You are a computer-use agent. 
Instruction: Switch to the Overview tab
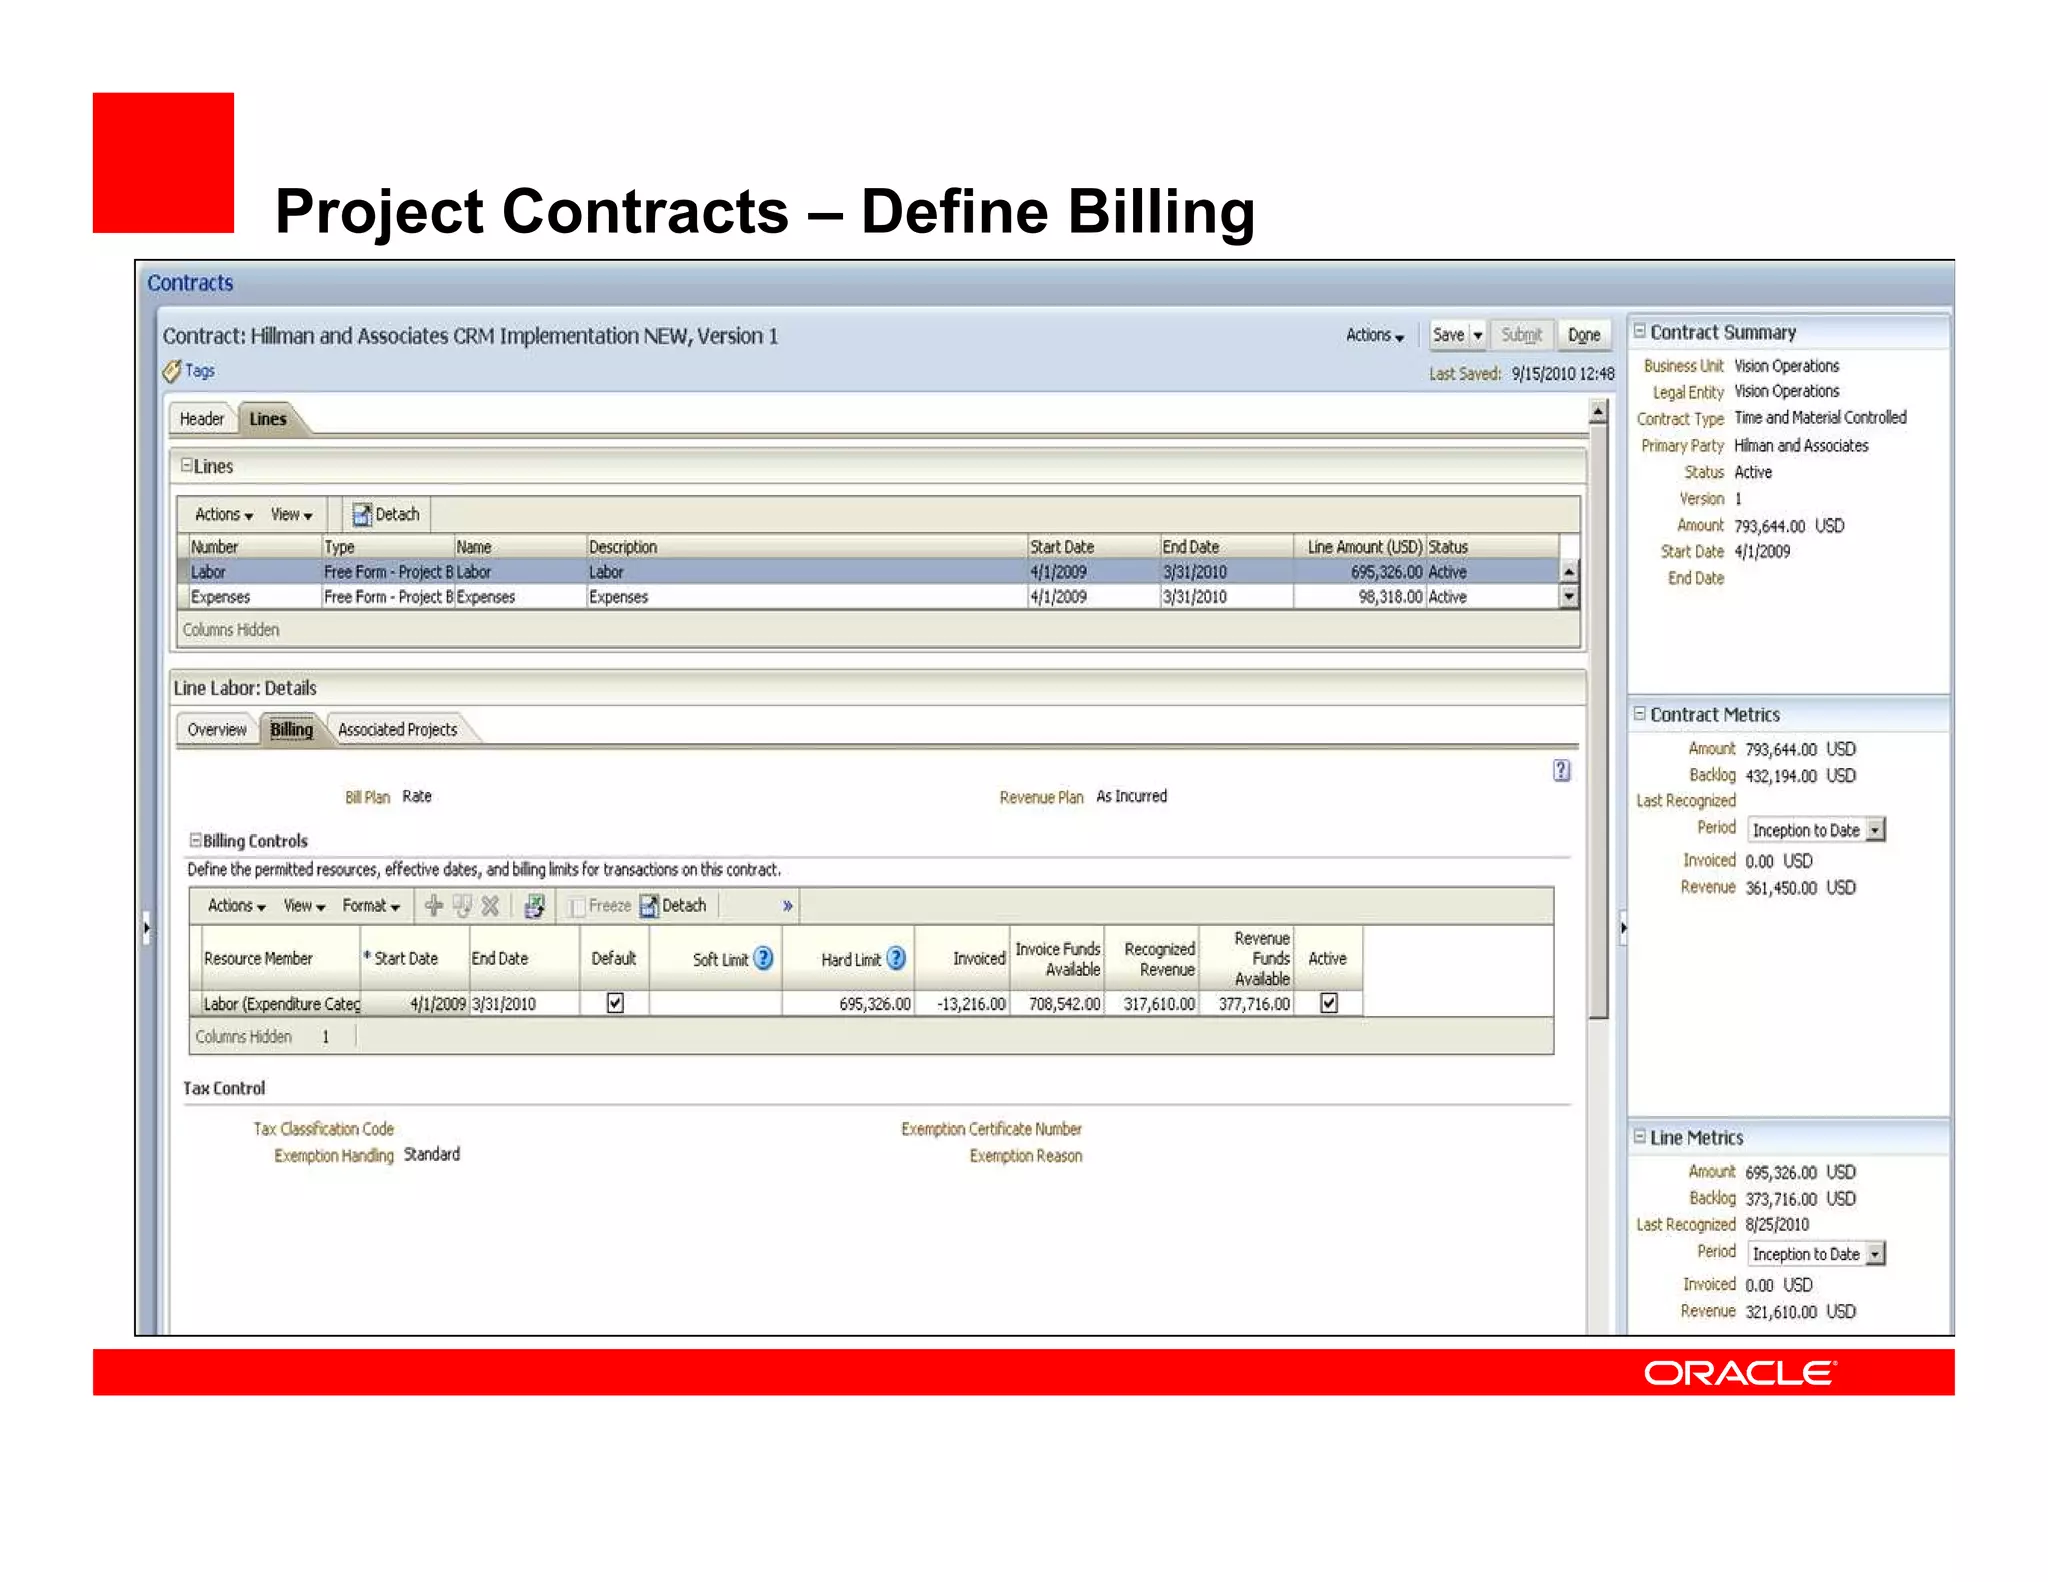tap(217, 729)
